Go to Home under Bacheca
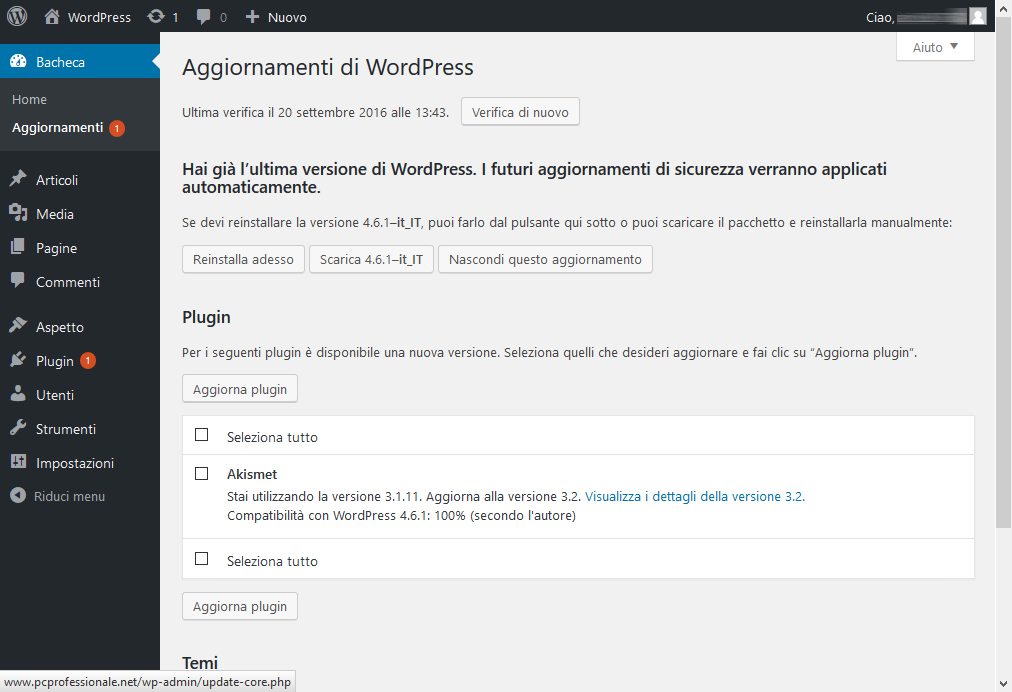 [29, 99]
